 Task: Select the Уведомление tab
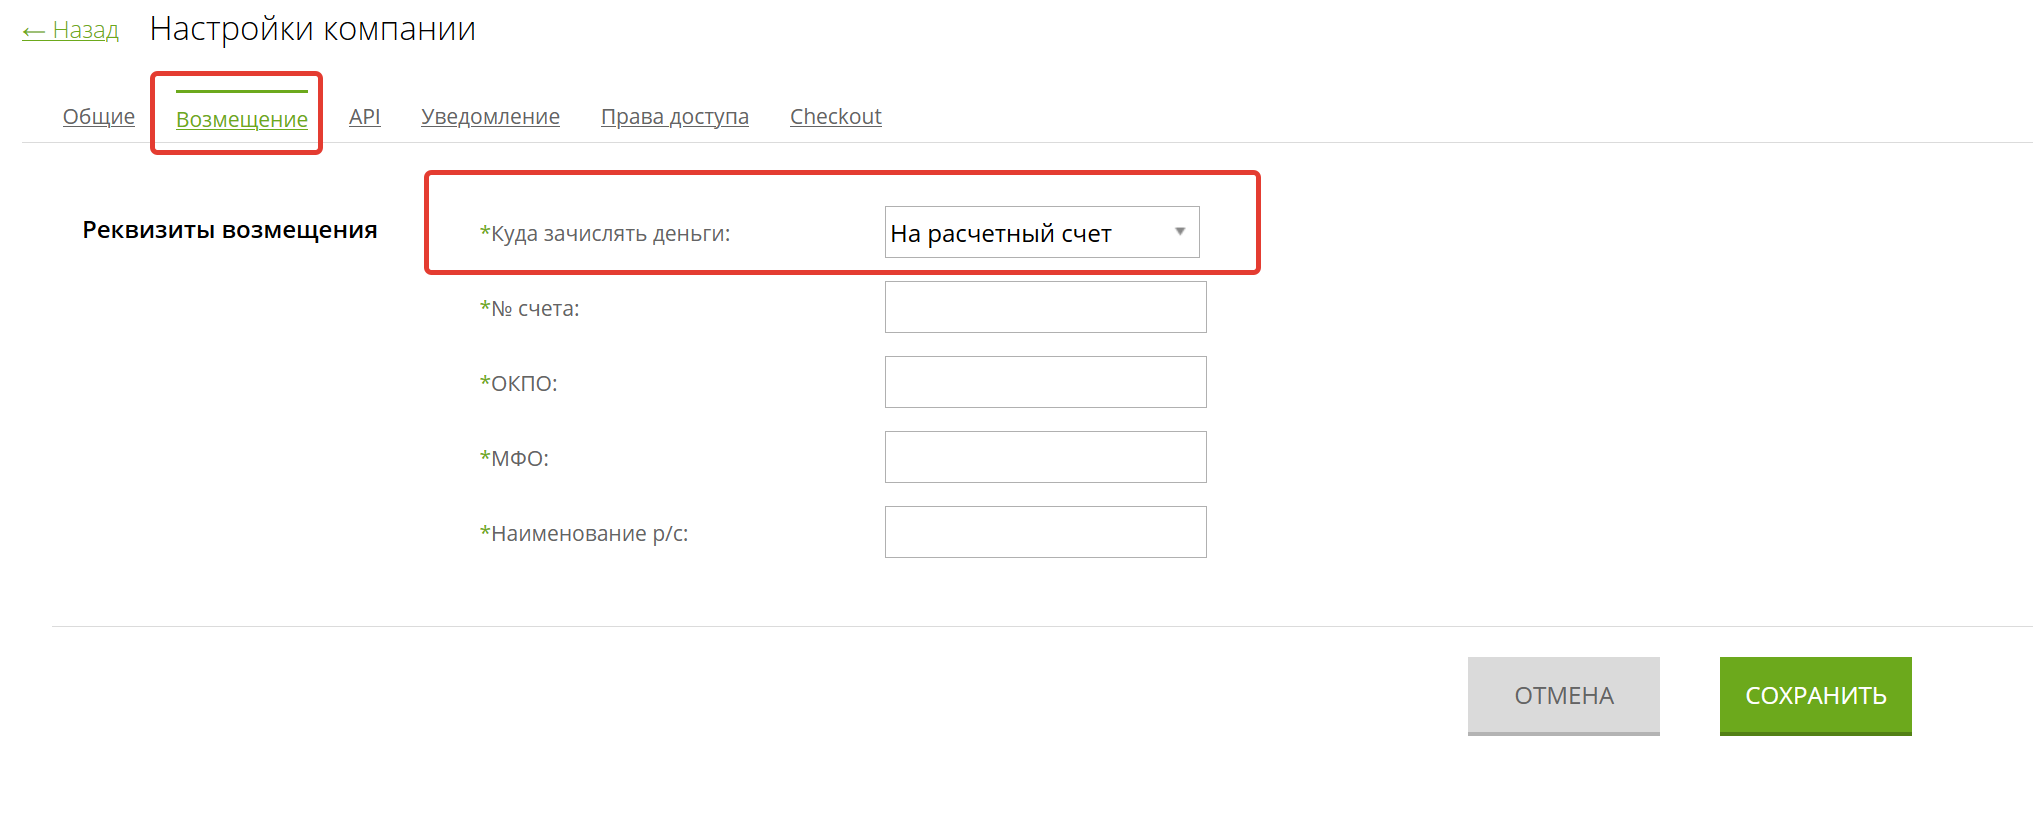click(490, 116)
